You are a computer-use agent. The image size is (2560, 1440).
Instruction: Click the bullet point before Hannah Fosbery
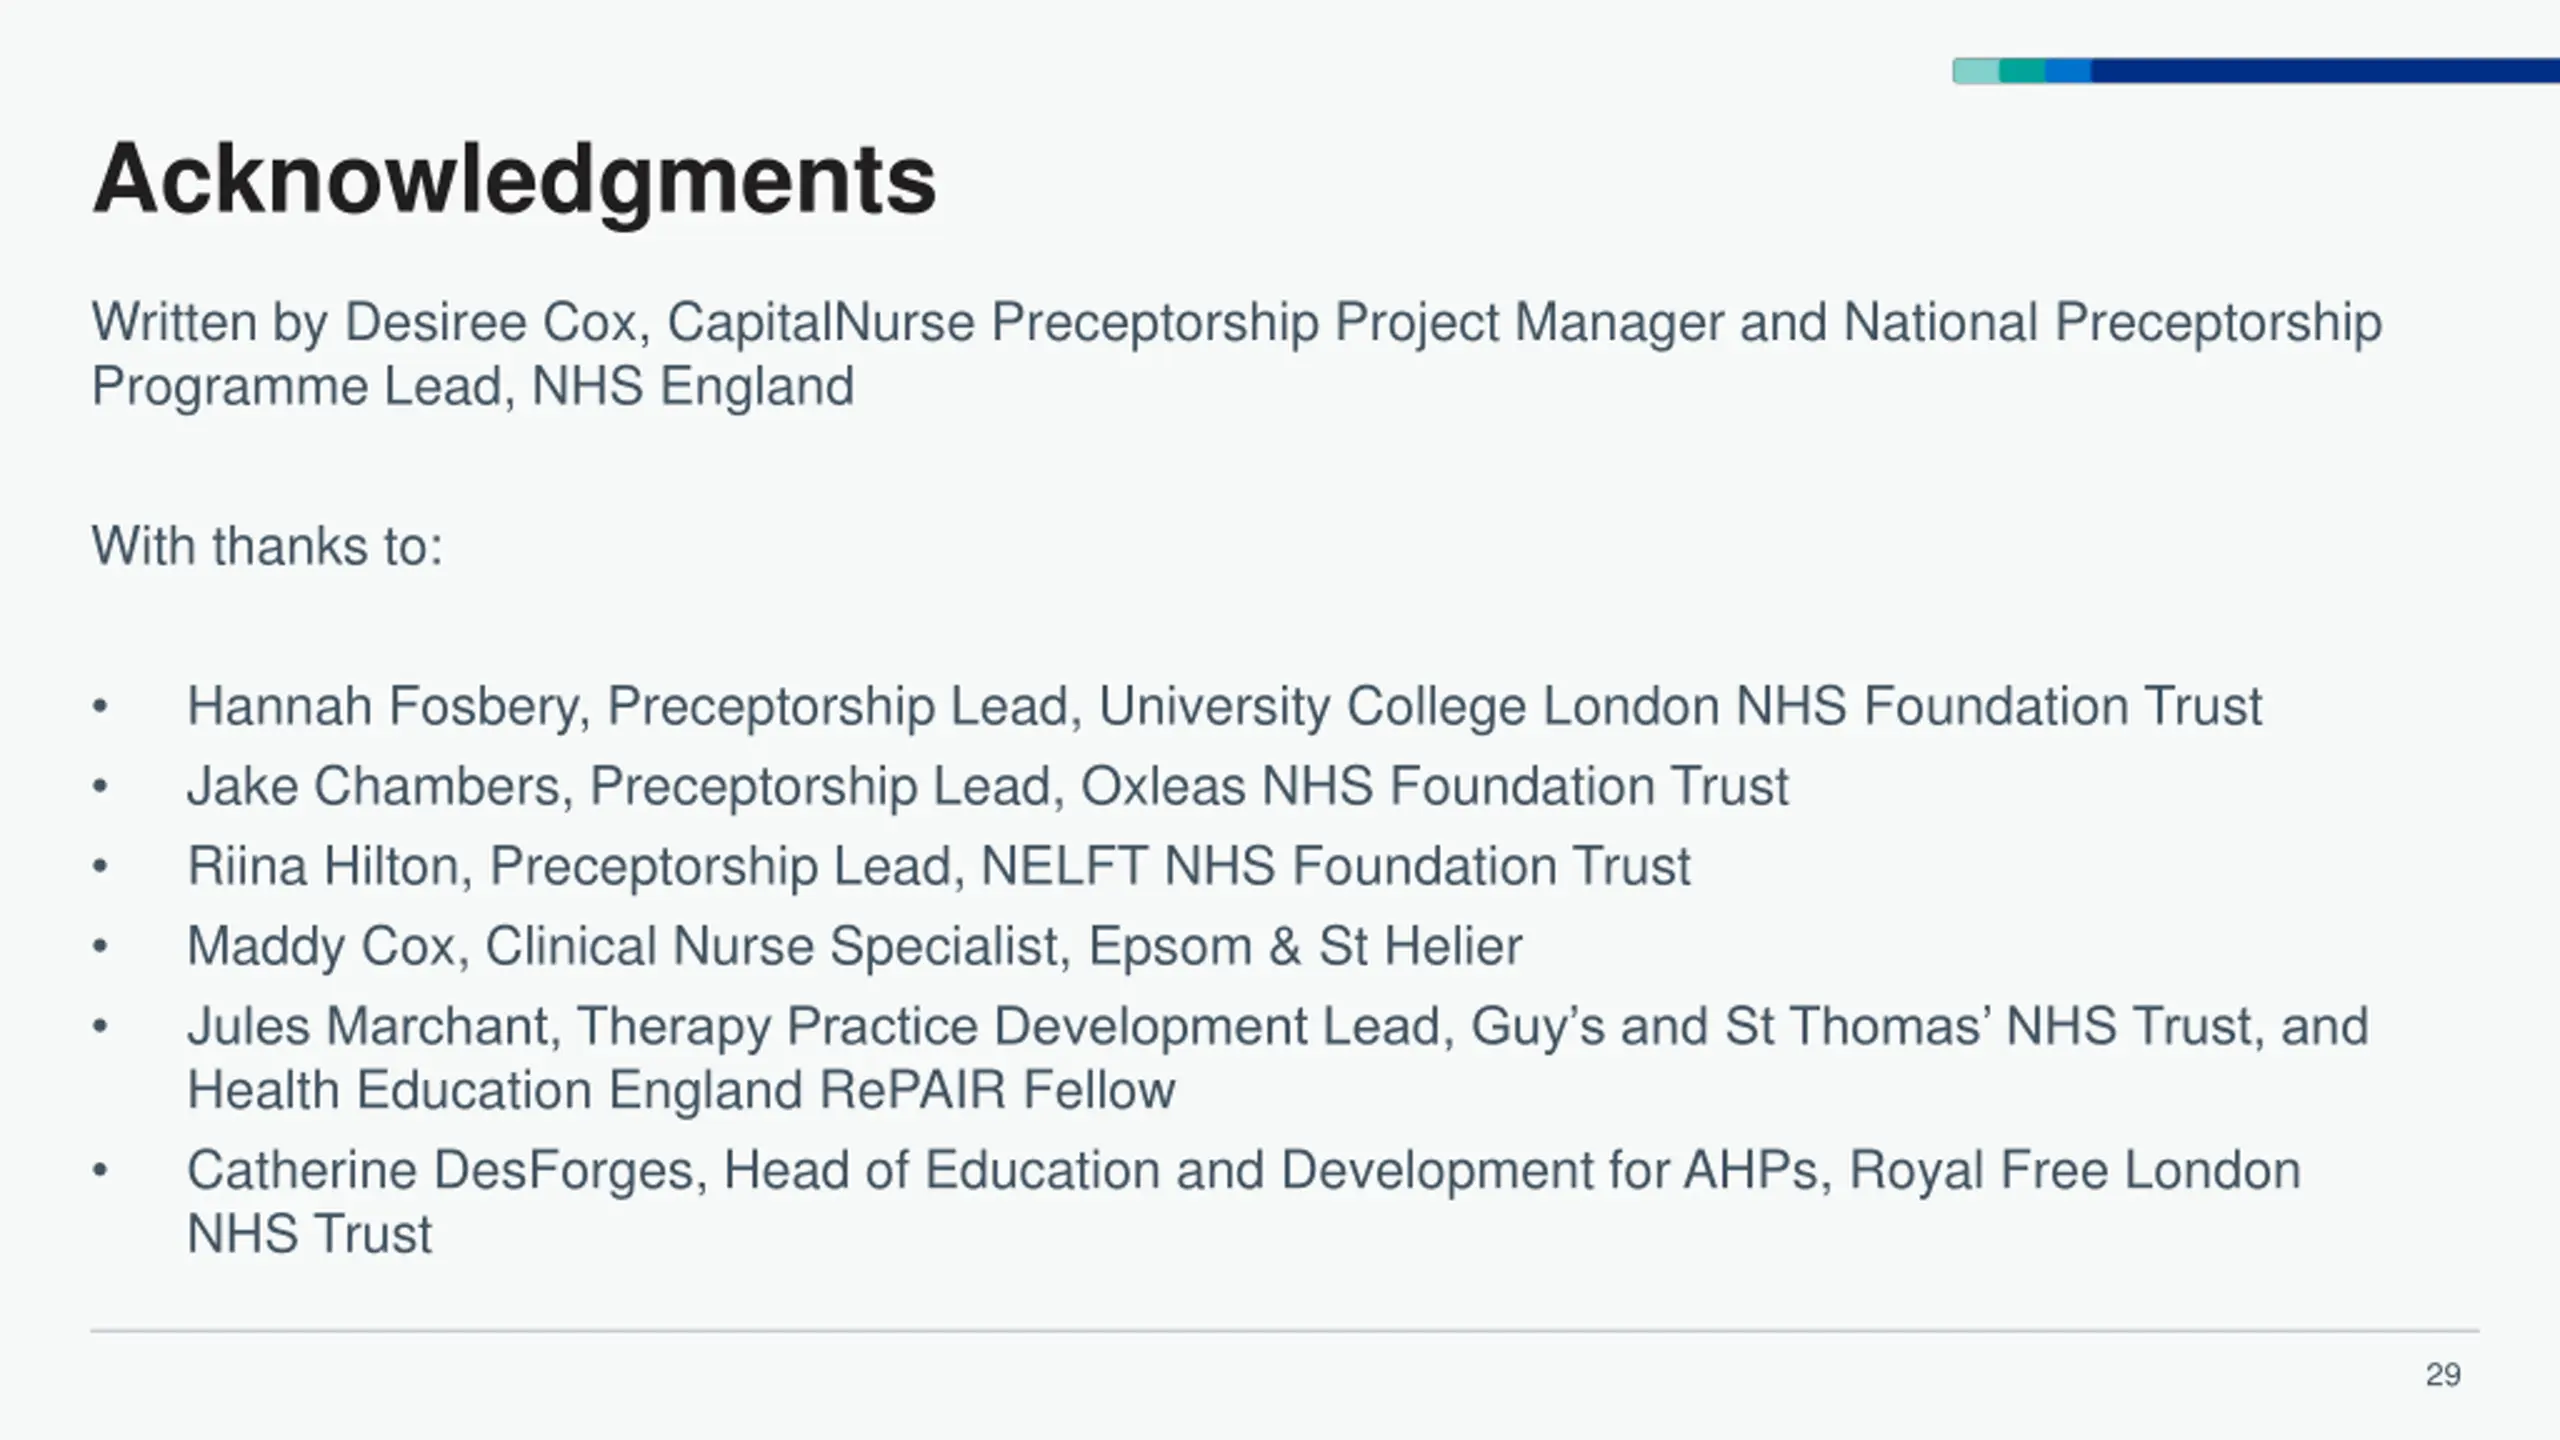click(99, 707)
